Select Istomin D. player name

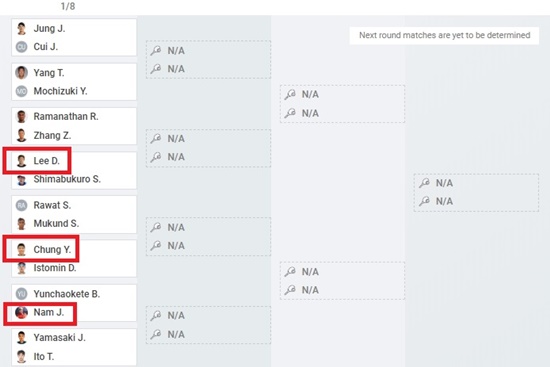pyautogui.click(x=55, y=268)
